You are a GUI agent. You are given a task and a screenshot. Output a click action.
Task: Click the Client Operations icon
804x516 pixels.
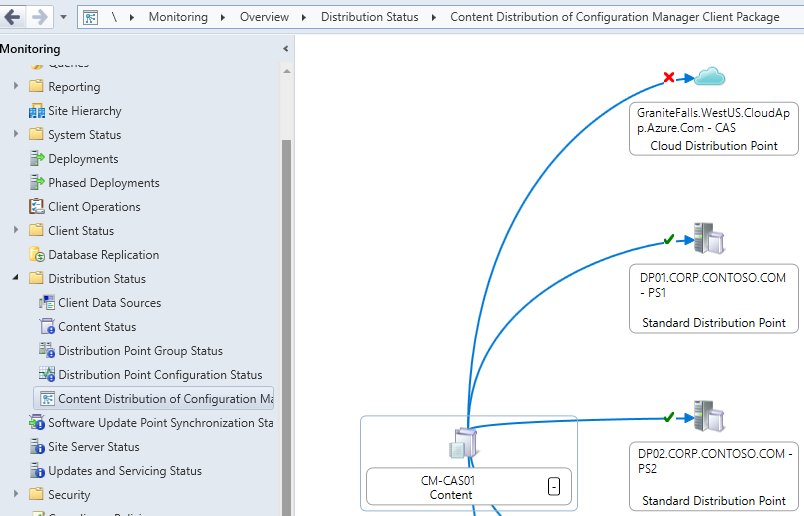36,206
